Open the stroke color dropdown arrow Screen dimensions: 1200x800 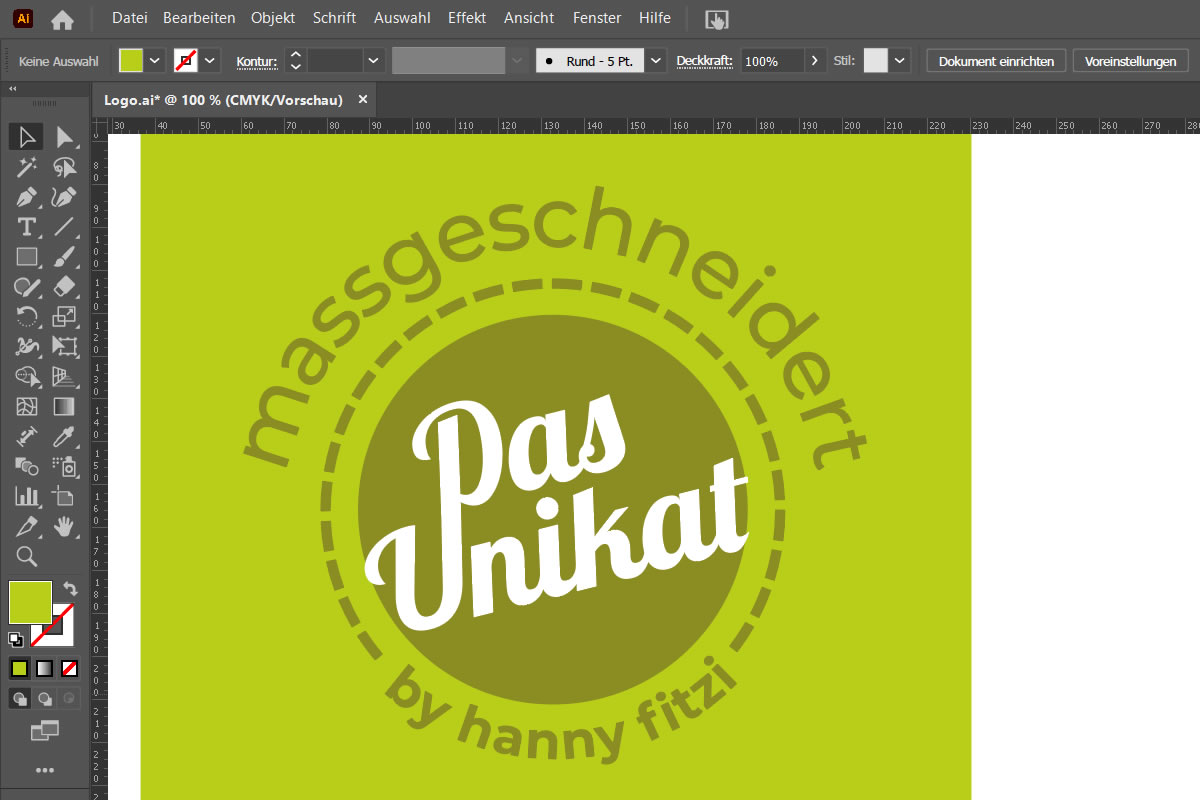[210, 61]
